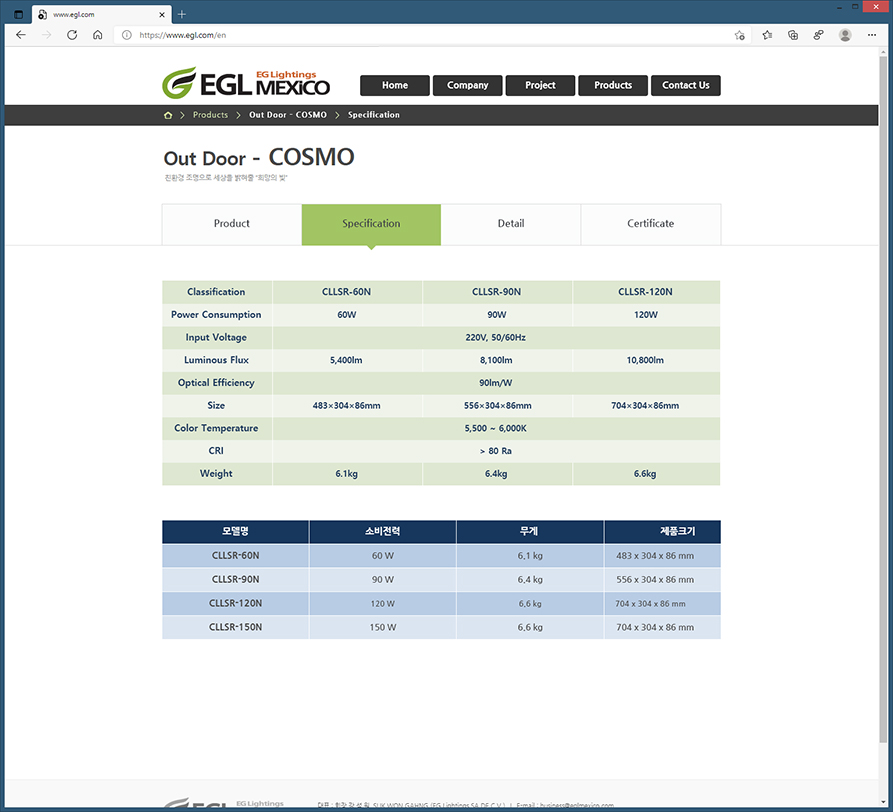
Task: Open a new browser tab
Action: (182, 14)
